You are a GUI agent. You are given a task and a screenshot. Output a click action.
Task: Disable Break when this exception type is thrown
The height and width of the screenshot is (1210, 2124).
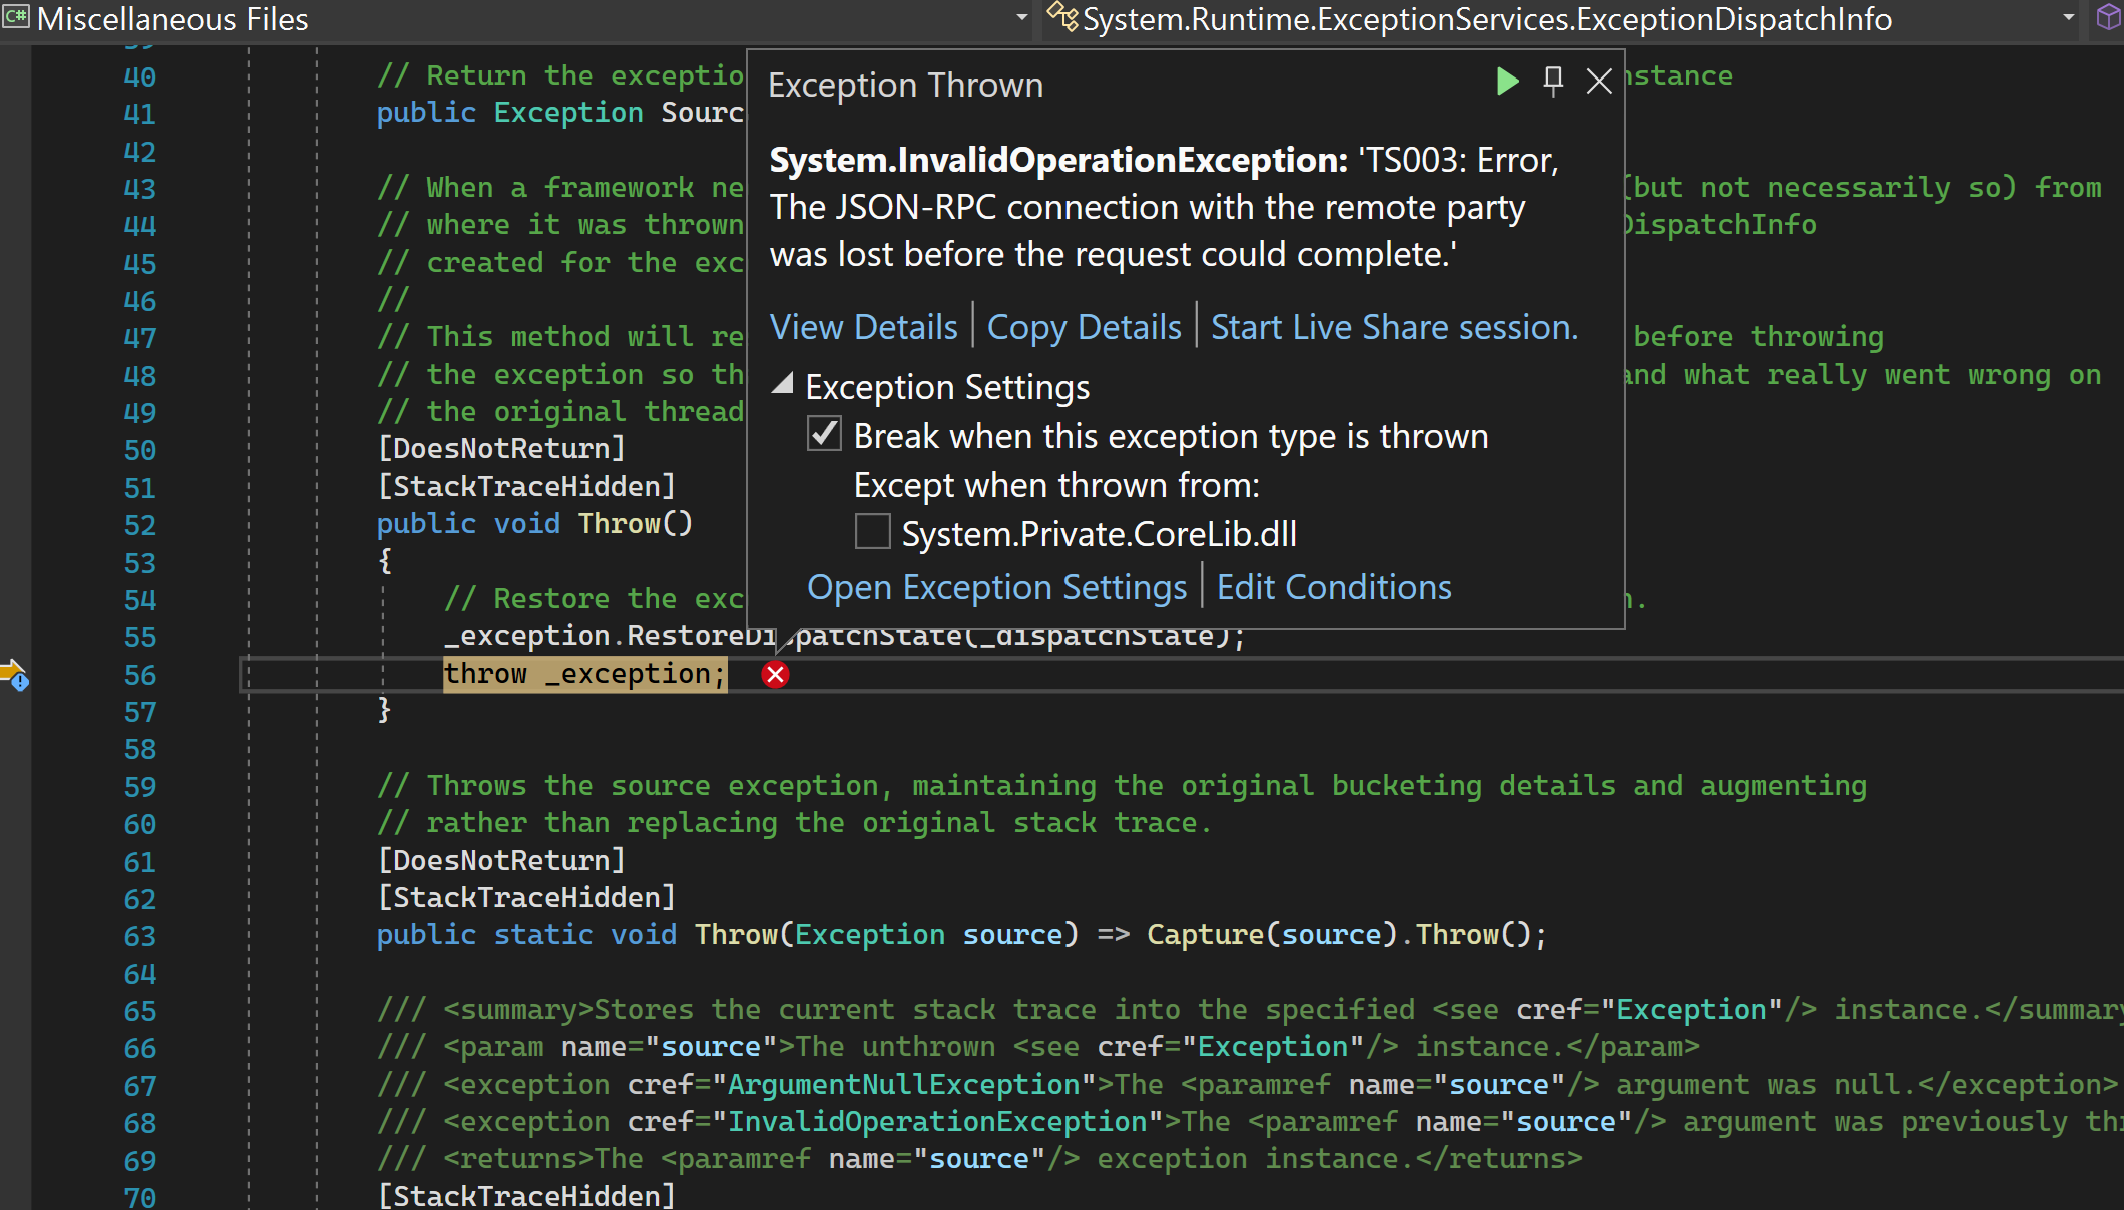(823, 434)
